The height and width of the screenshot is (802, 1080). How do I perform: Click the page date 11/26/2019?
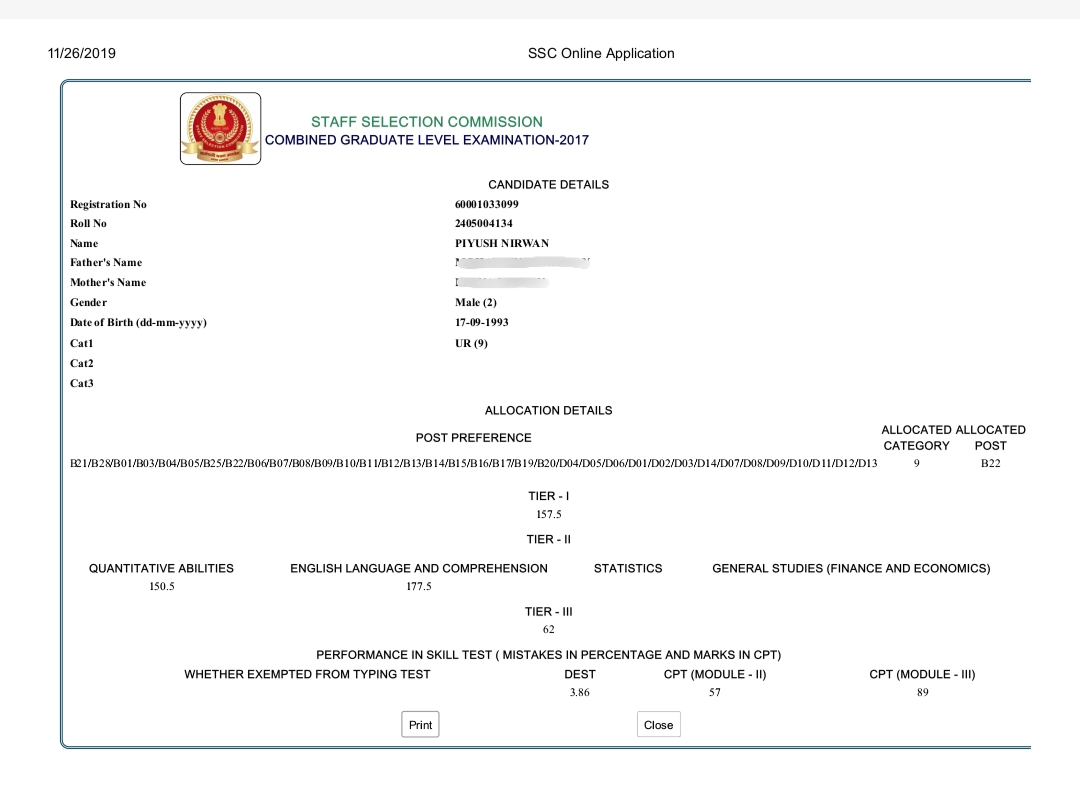pos(81,54)
